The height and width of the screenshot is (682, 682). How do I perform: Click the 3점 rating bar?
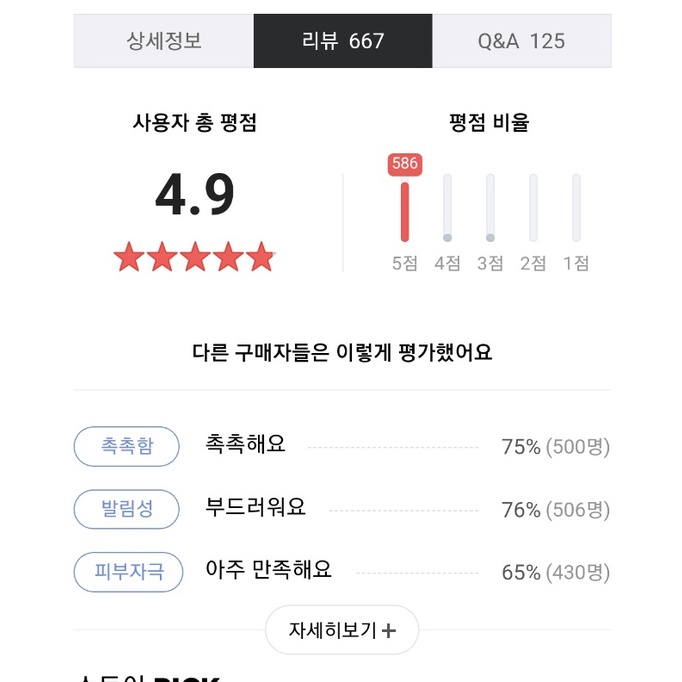click(490, 209)
